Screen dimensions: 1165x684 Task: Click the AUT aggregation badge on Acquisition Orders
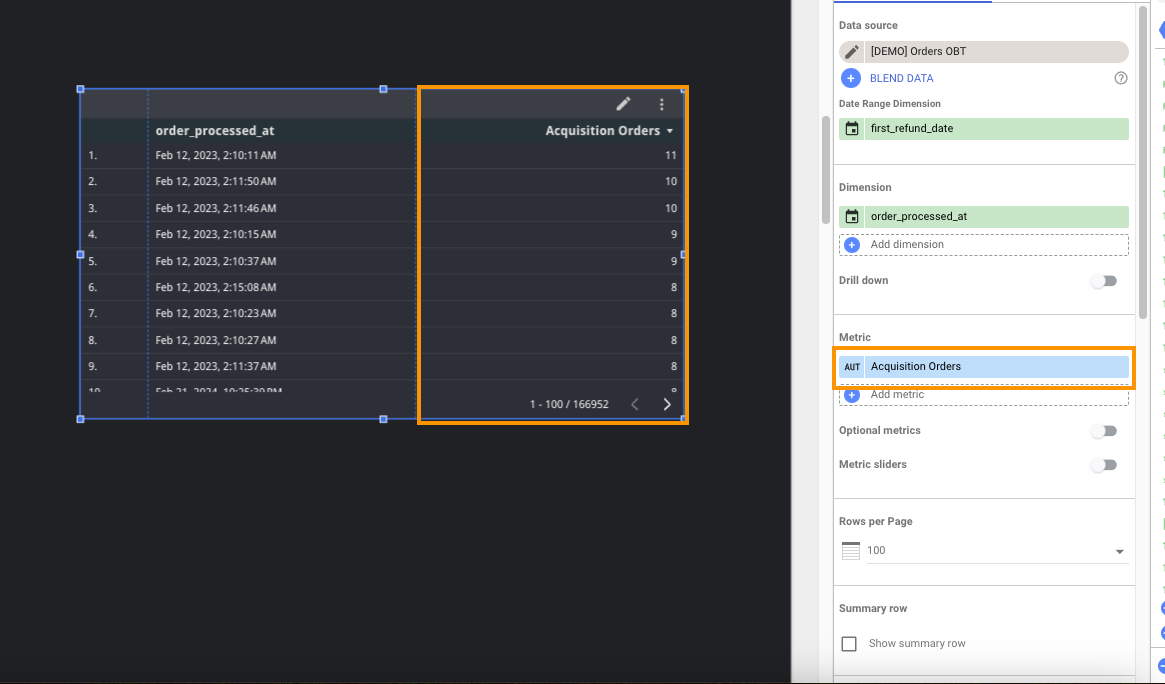tap(852, 367)
